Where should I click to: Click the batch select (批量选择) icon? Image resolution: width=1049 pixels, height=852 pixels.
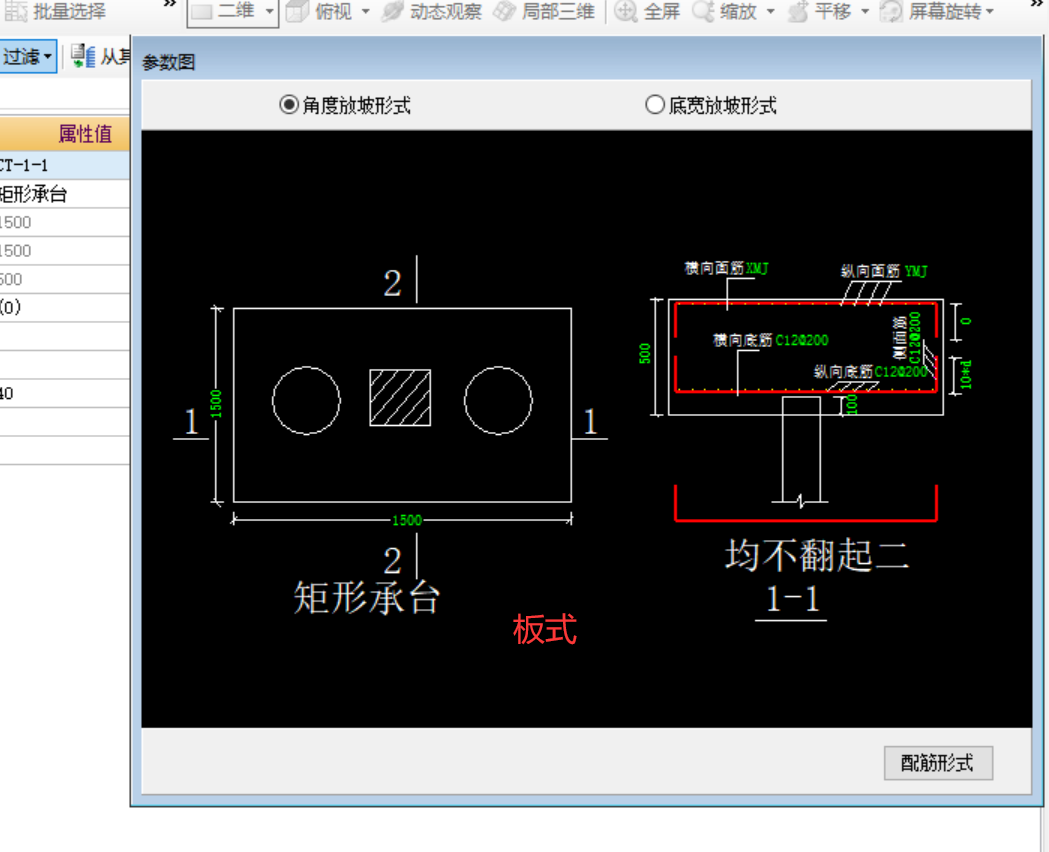tap(16, 11)
